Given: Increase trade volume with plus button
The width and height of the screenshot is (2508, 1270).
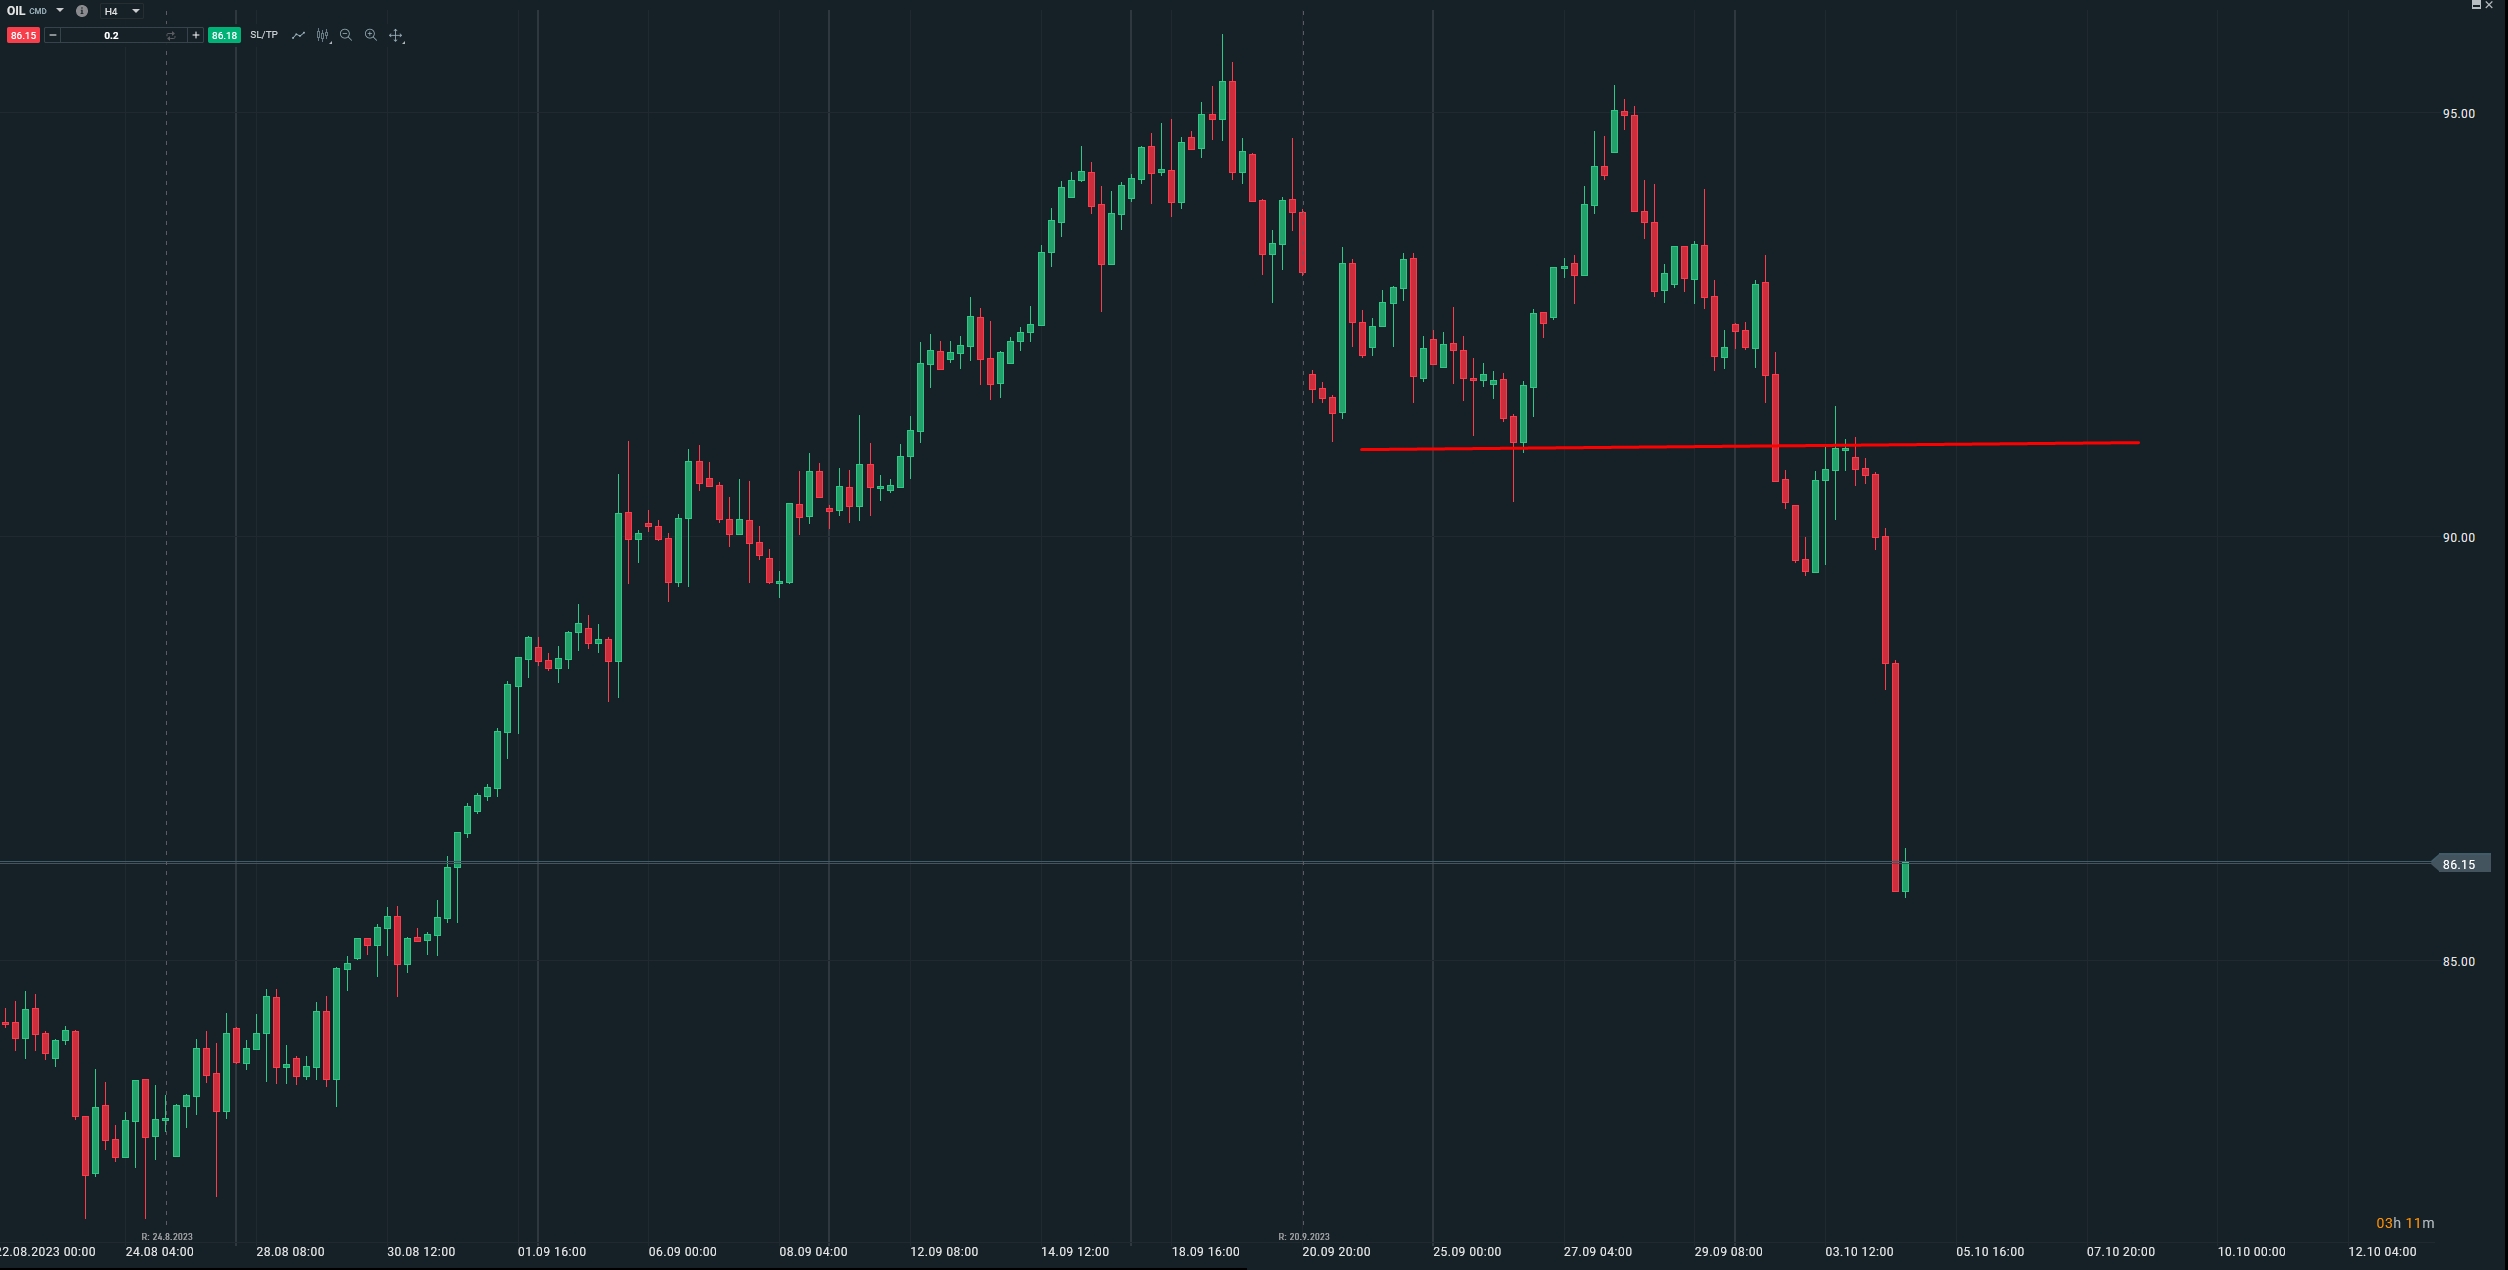Looking at the screenshot, I should [196, 35].
